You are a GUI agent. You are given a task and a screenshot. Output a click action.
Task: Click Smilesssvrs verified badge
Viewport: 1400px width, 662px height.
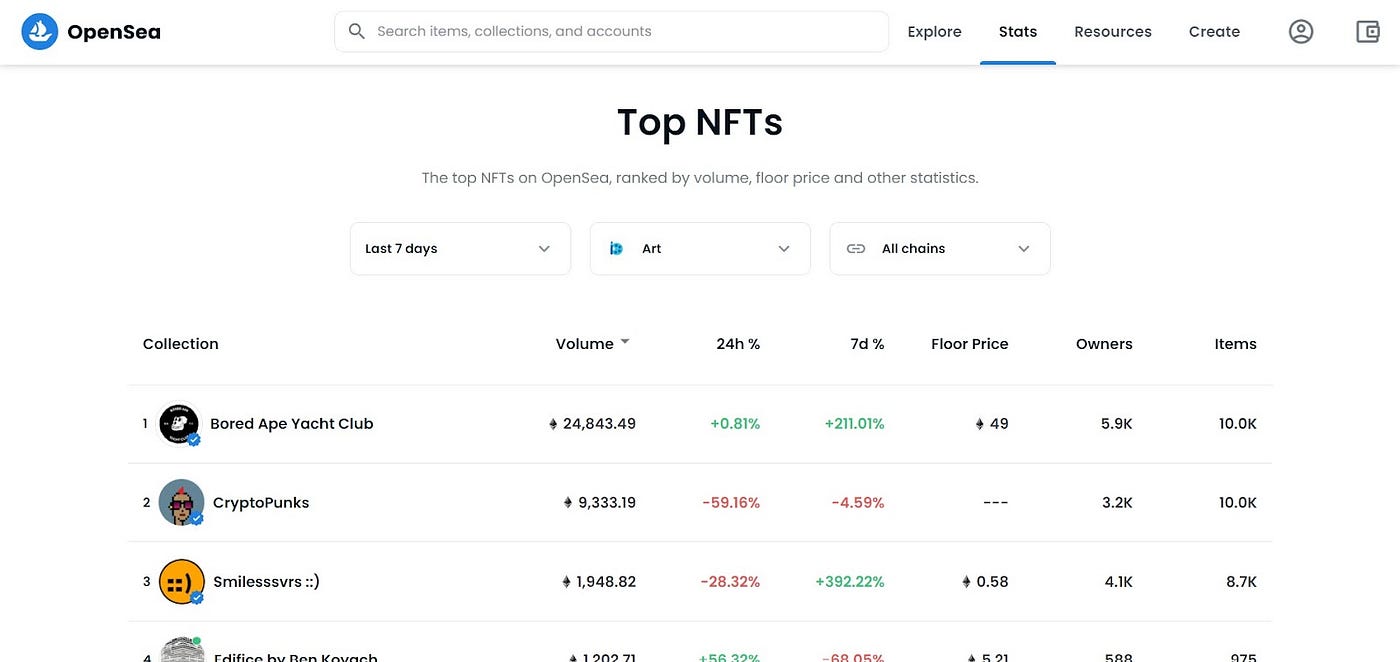tap(197, 598)
